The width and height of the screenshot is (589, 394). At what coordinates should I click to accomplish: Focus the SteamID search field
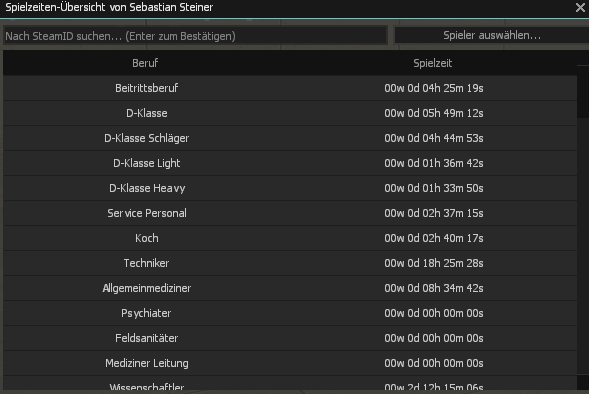click(x=195, y=36)
